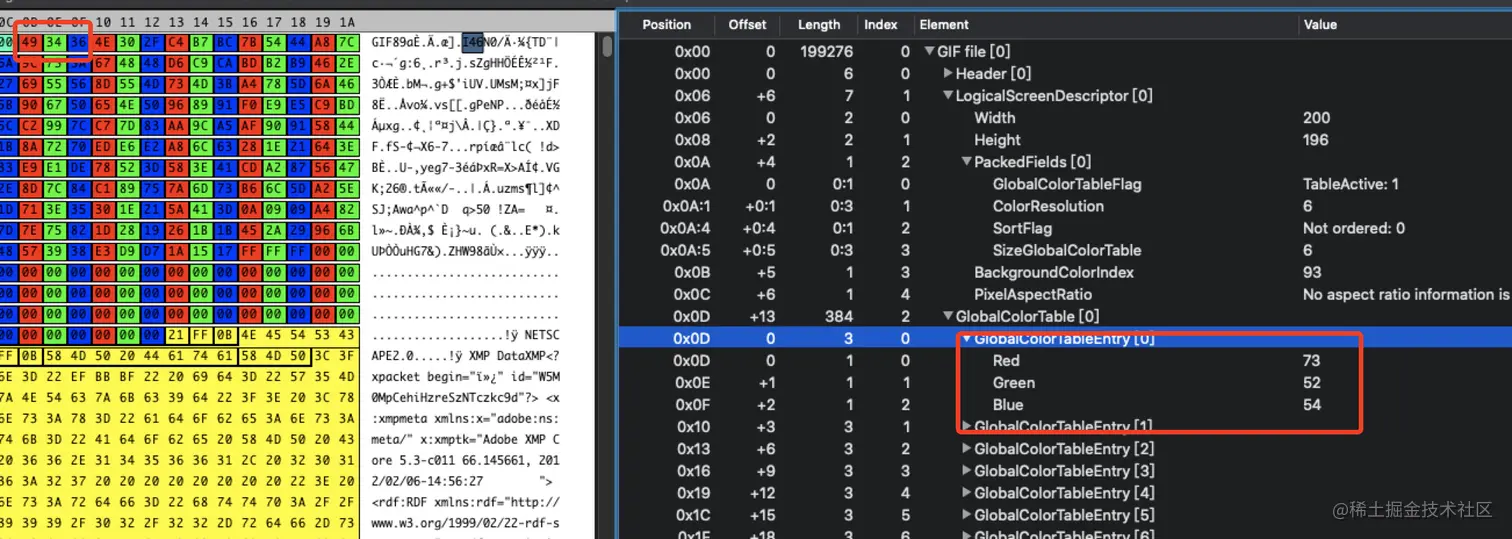1512x539 pixels.
Task: Collapse the GIF file [0] tree node
Action: pyautogui.click(x=930, y=52)
